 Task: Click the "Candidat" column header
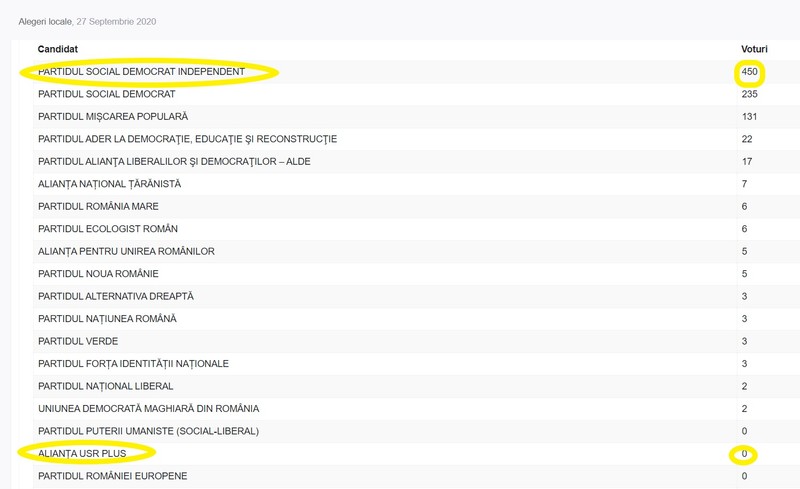pyautogui.click(x=58, y=49)
